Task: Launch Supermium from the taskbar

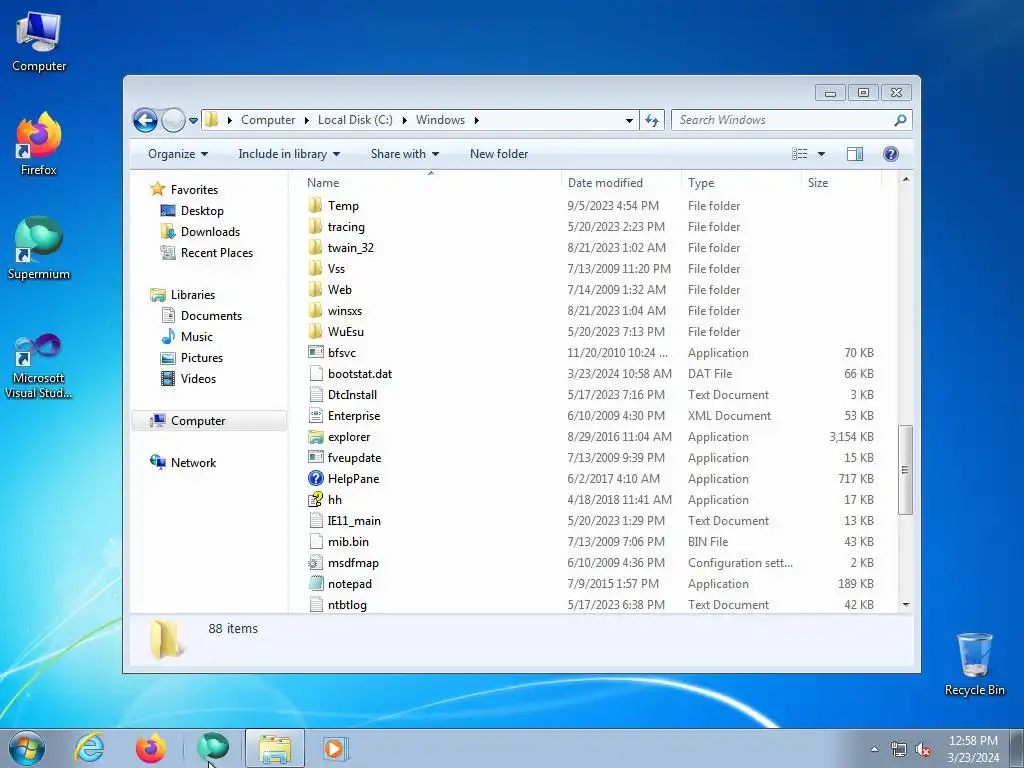Action: (213, 748)
